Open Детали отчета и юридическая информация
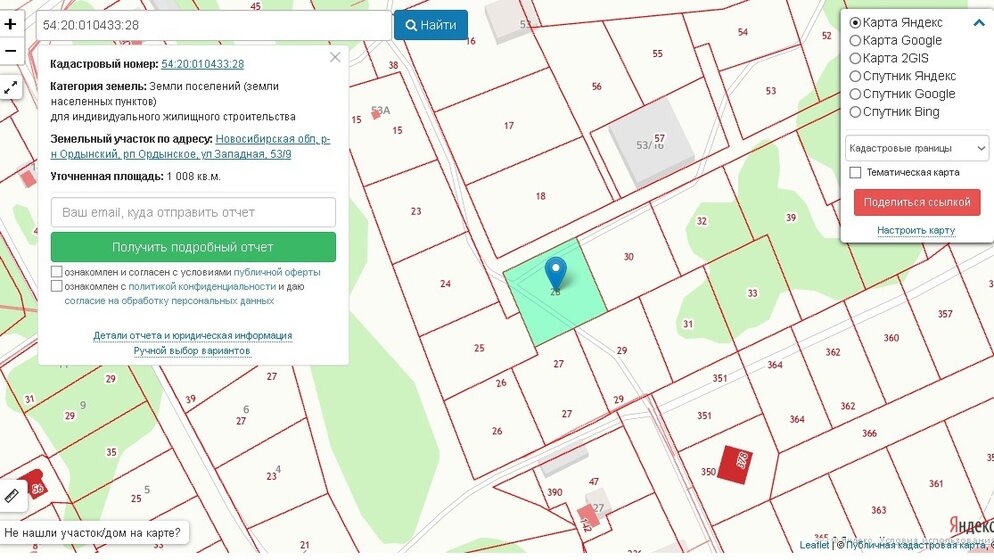The height and width of the screenshot is (560, 994). [193, 335]
